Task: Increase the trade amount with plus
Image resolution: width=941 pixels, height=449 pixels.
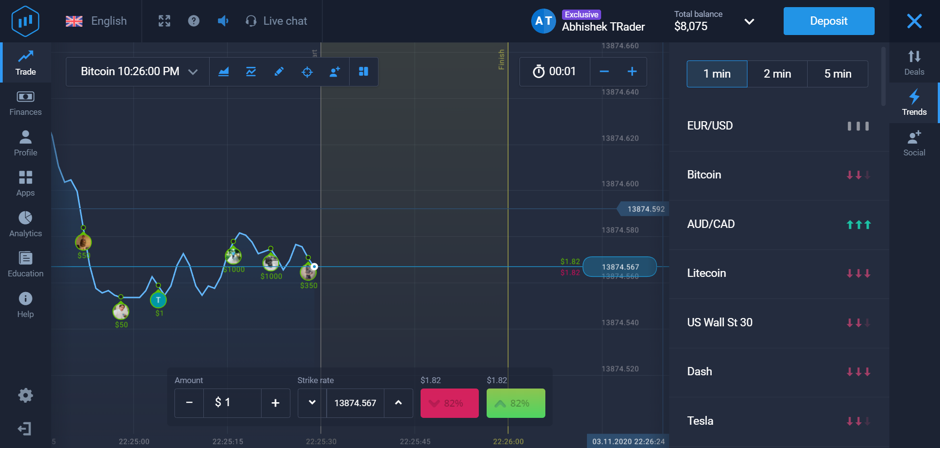Action: click(275, 403)
